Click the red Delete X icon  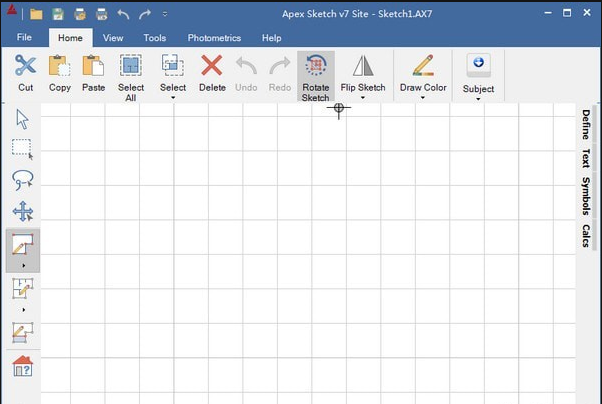(212, 65)
